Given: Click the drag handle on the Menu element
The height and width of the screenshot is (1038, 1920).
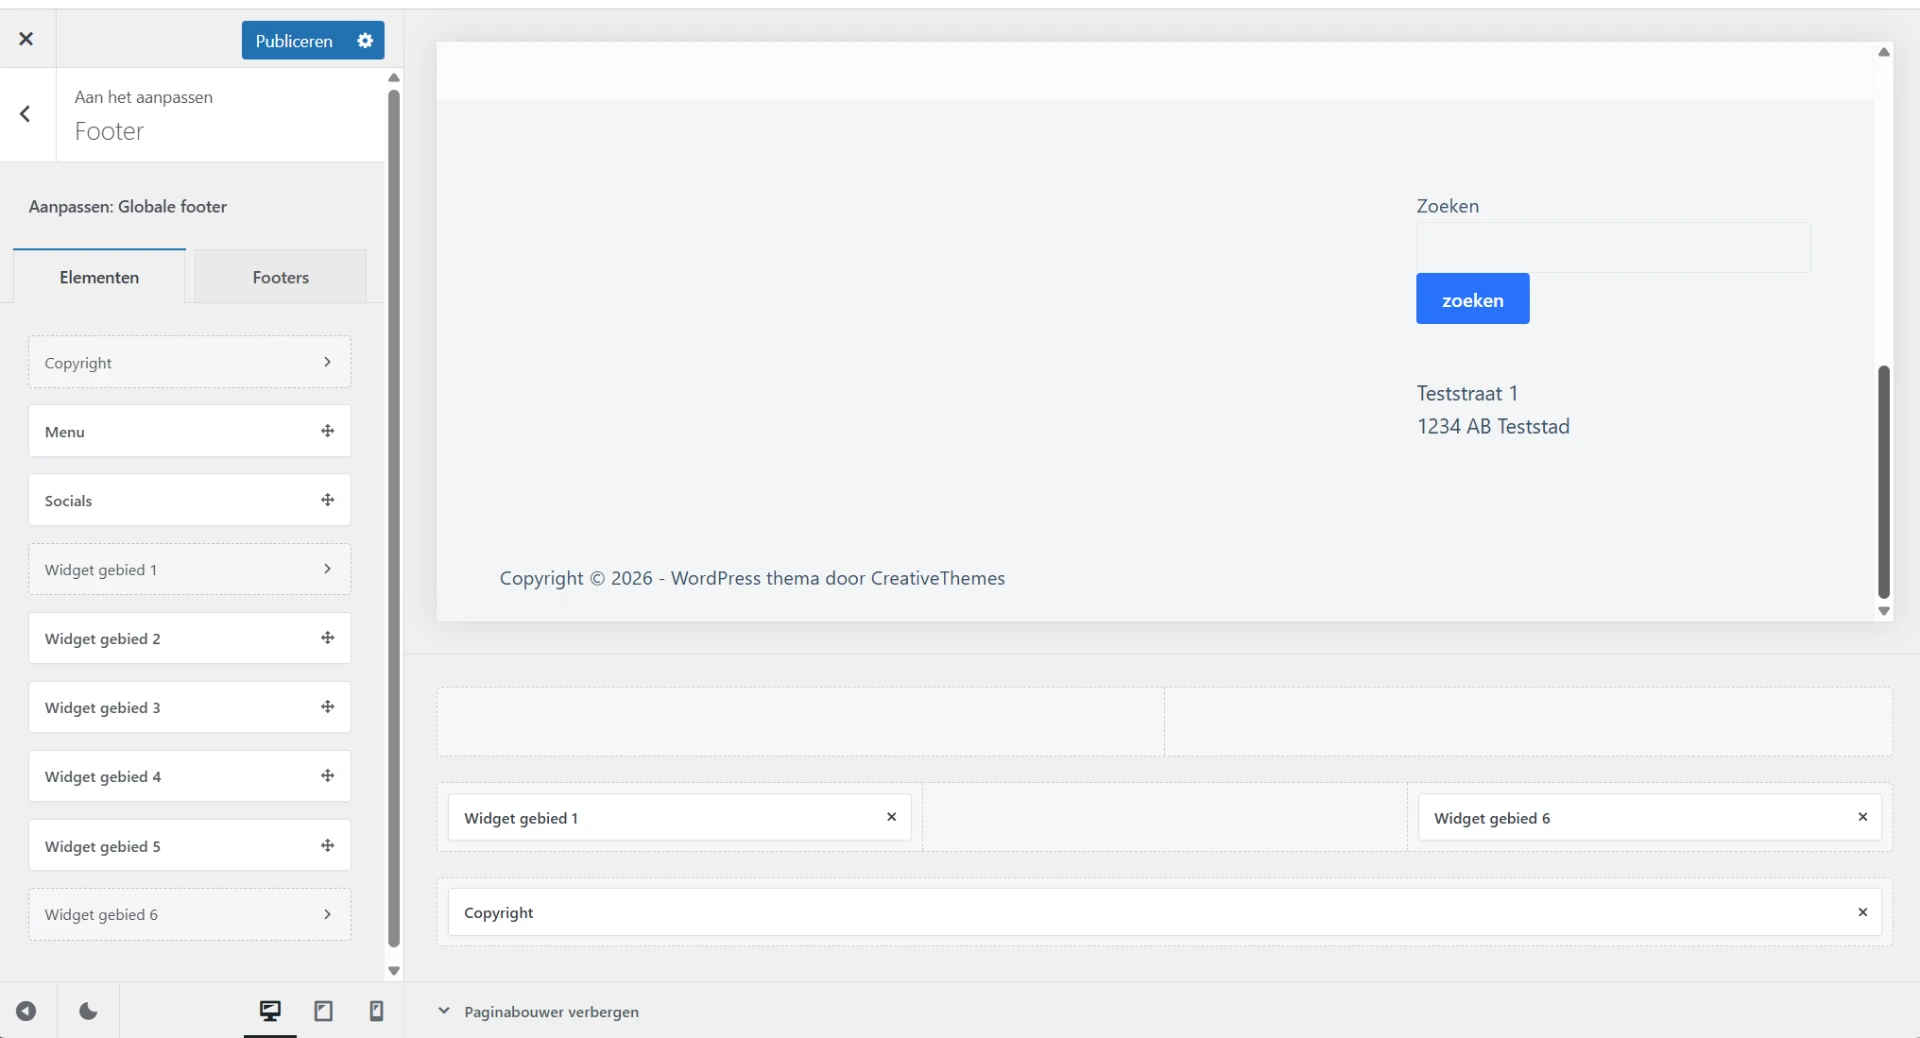Looking at the screenshot, I should (328, 431).
